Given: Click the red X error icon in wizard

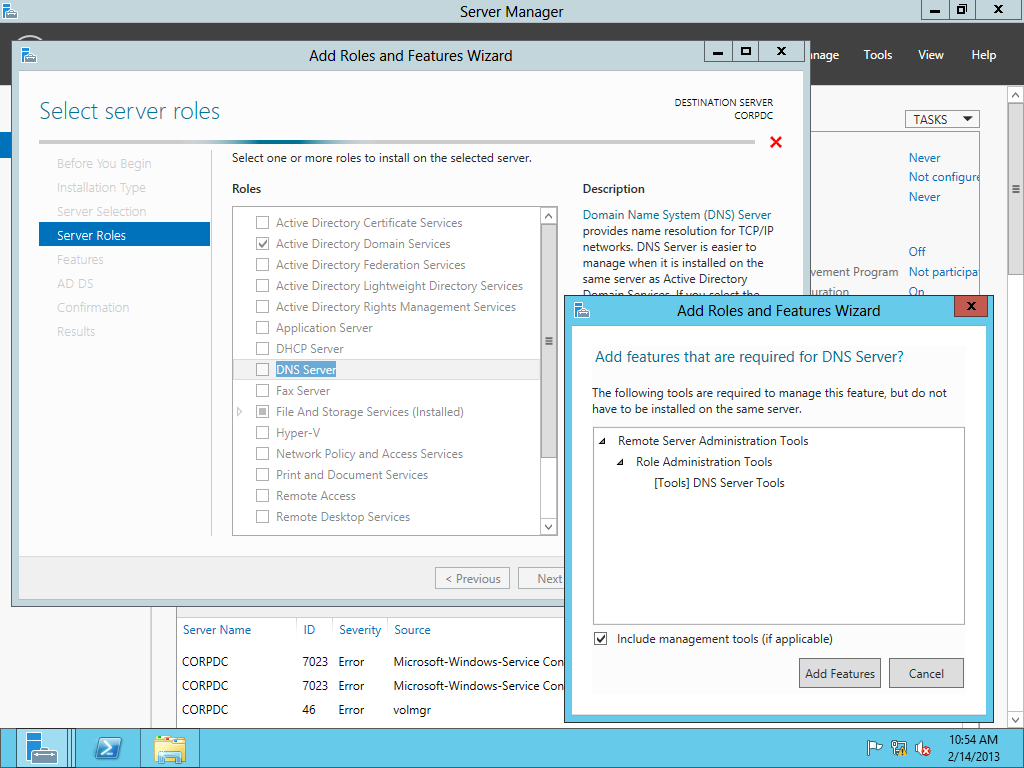Looking at the screenshot, I should [x=776, y=142].
